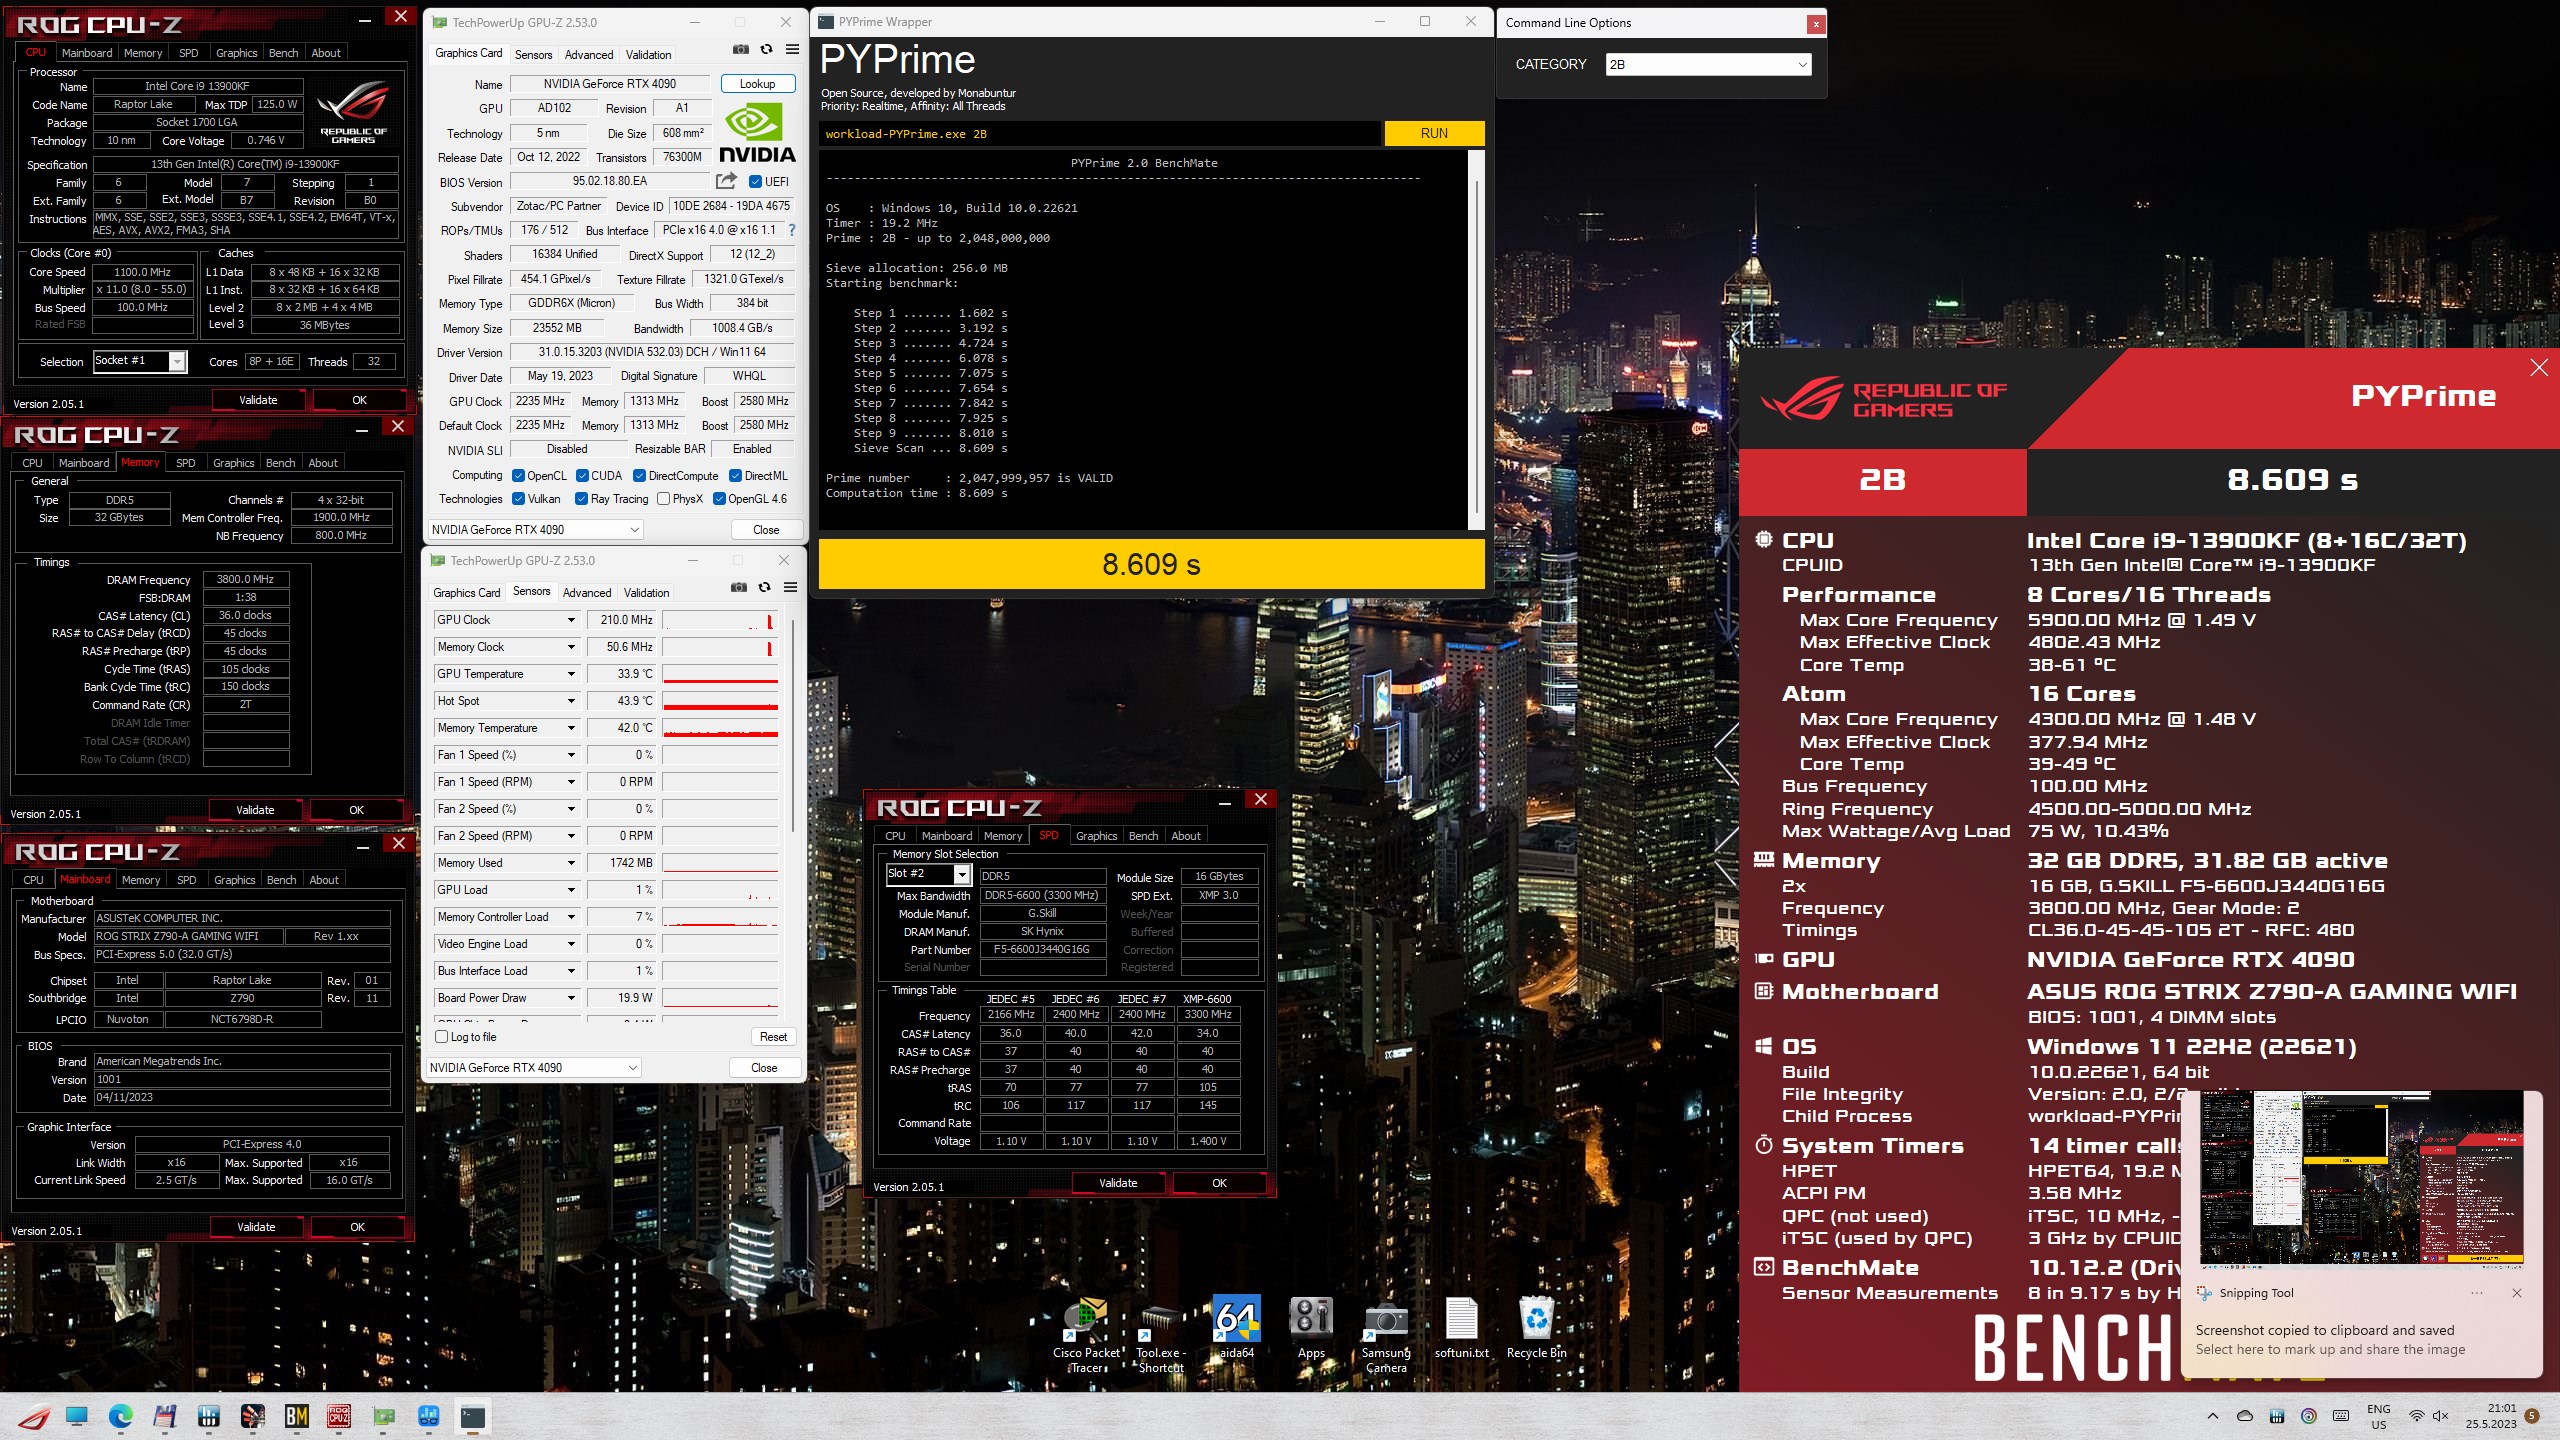
Task: Toggle the Vulkan checkbox
Action: [x=518, y=499]
